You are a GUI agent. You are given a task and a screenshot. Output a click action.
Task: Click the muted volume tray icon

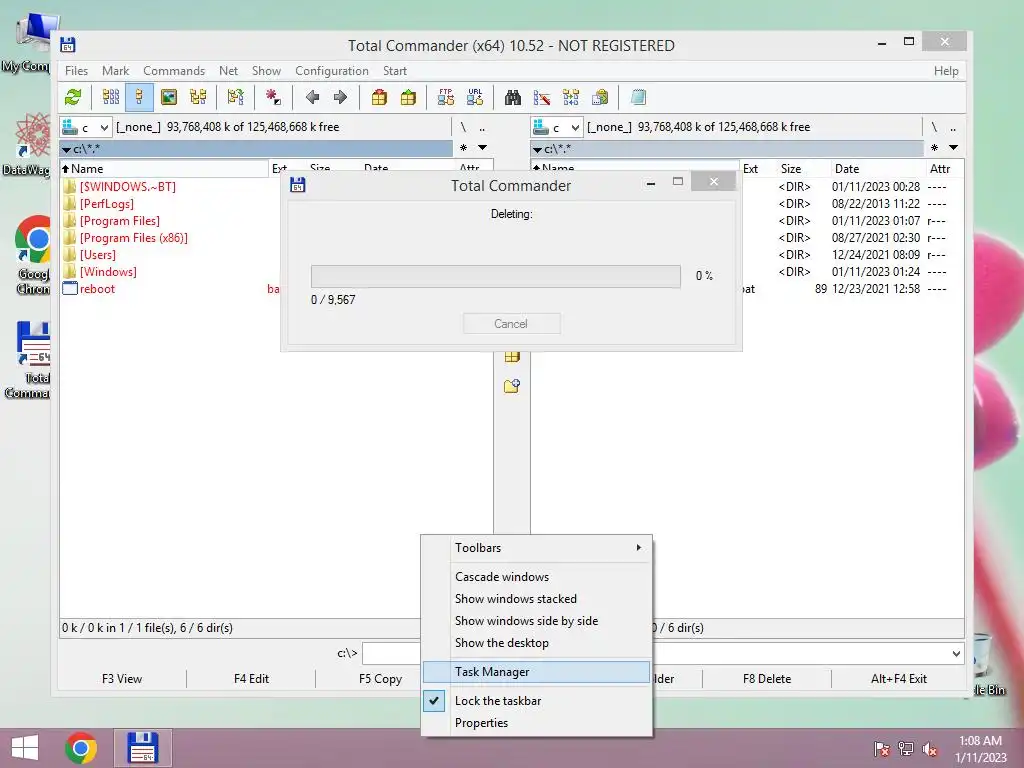(930, 748)
